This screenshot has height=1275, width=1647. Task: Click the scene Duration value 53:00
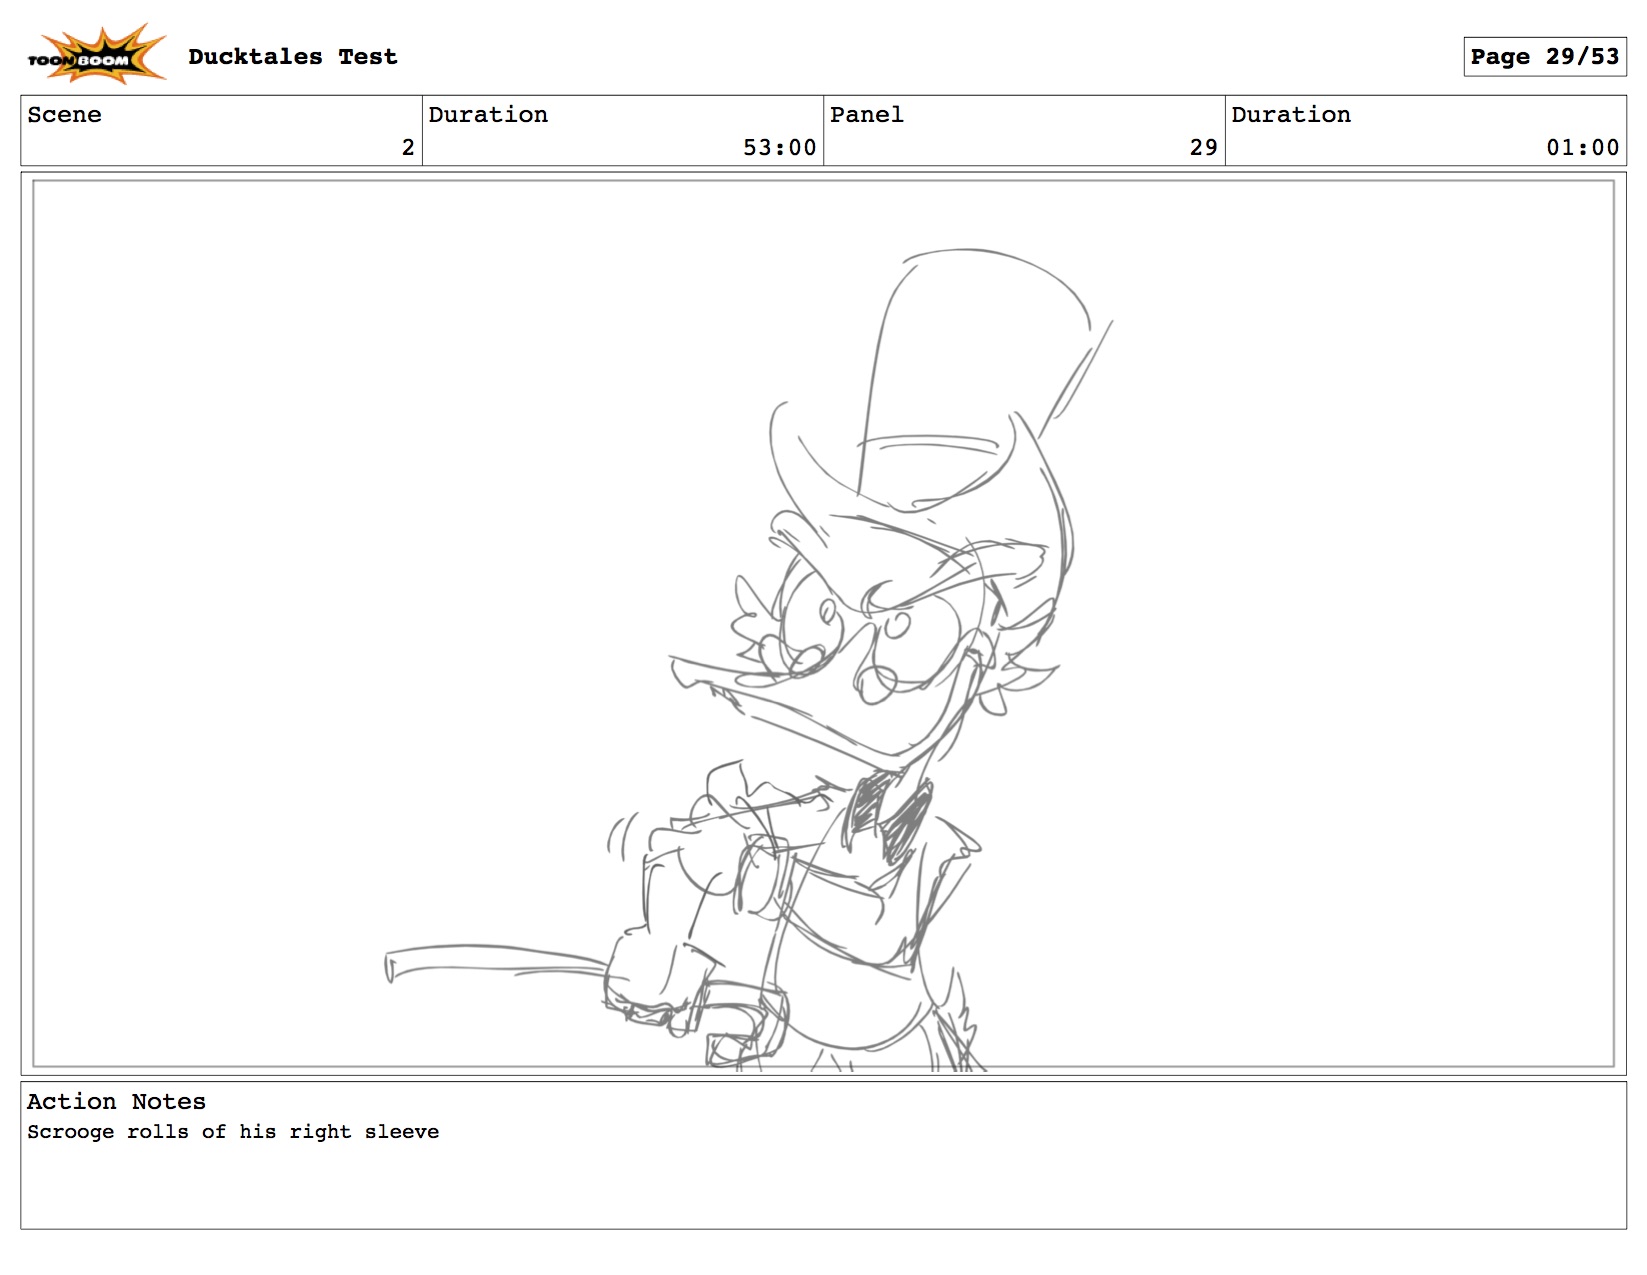(x=779, y=148)
